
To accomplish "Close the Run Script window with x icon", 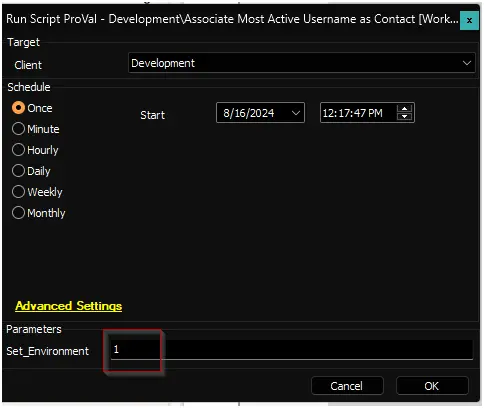I will 469,20.
